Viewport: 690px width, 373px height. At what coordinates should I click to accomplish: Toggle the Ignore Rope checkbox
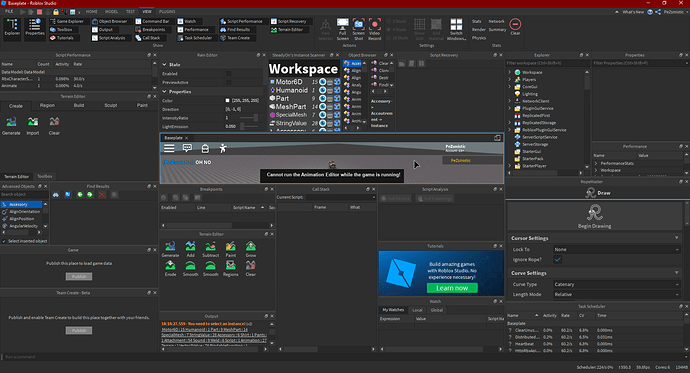pyautogui.click(x=558, y=260)
